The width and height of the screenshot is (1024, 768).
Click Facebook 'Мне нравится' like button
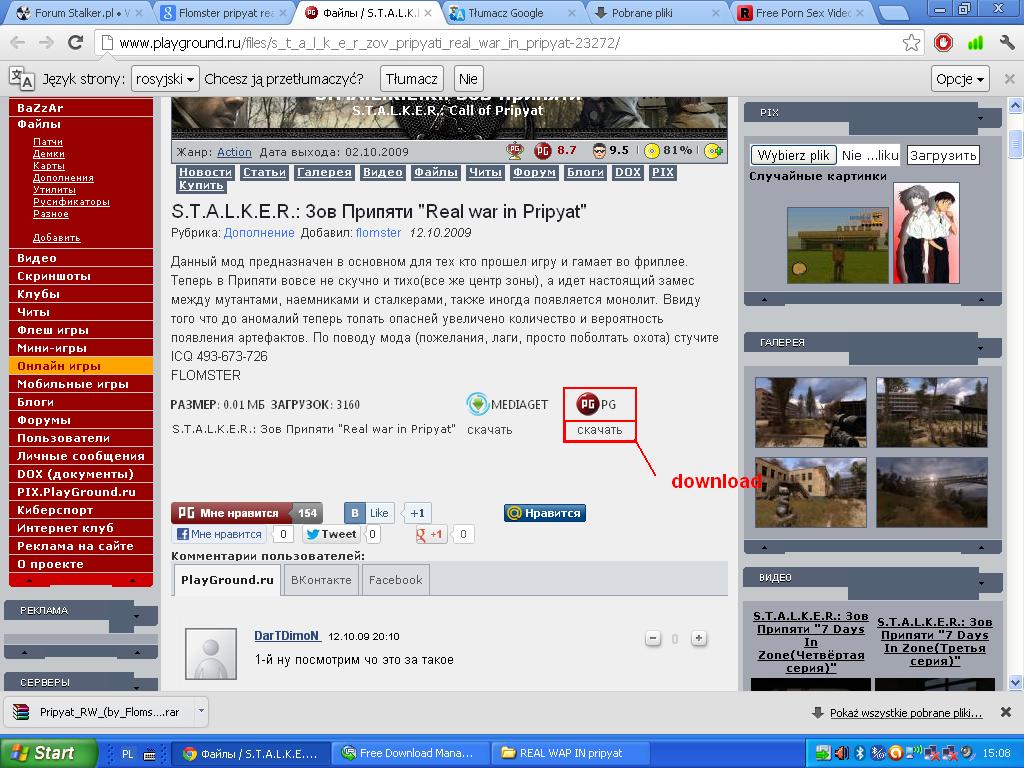220,534
